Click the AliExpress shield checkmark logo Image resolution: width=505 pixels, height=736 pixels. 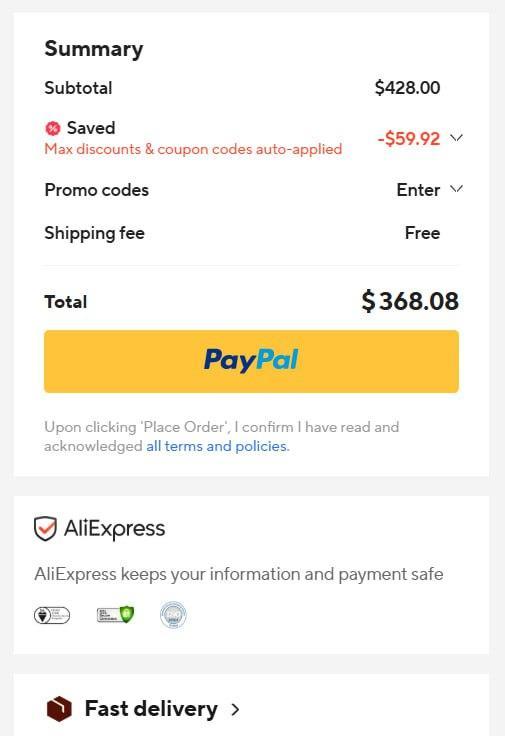[x=46, y=529]
